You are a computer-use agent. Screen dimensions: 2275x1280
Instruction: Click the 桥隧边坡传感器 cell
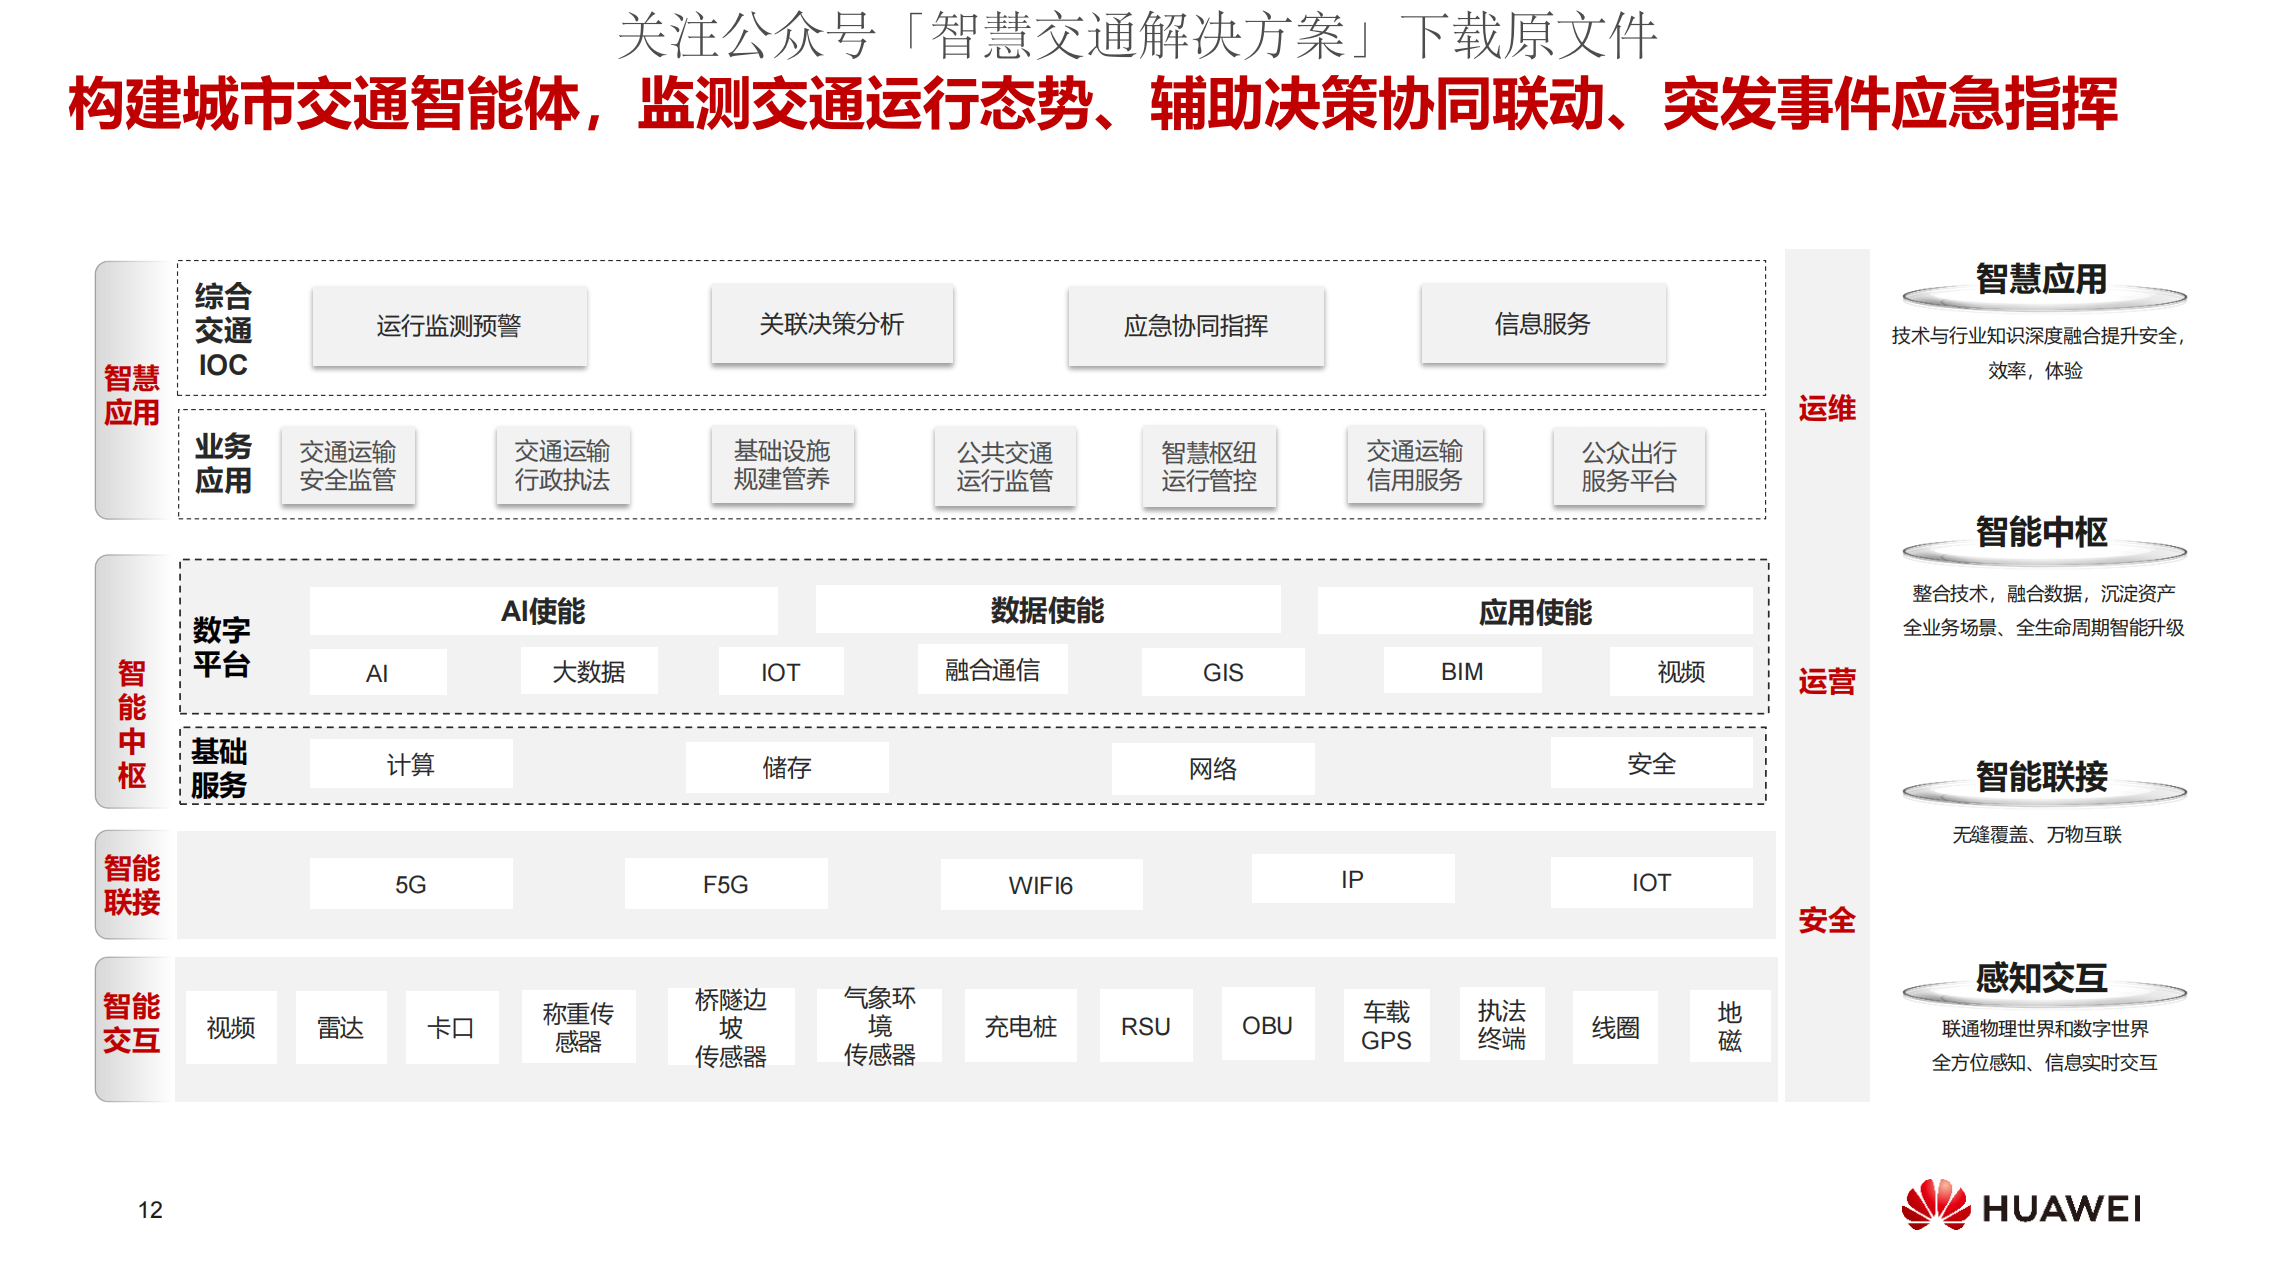click(x=731, y=1026)
